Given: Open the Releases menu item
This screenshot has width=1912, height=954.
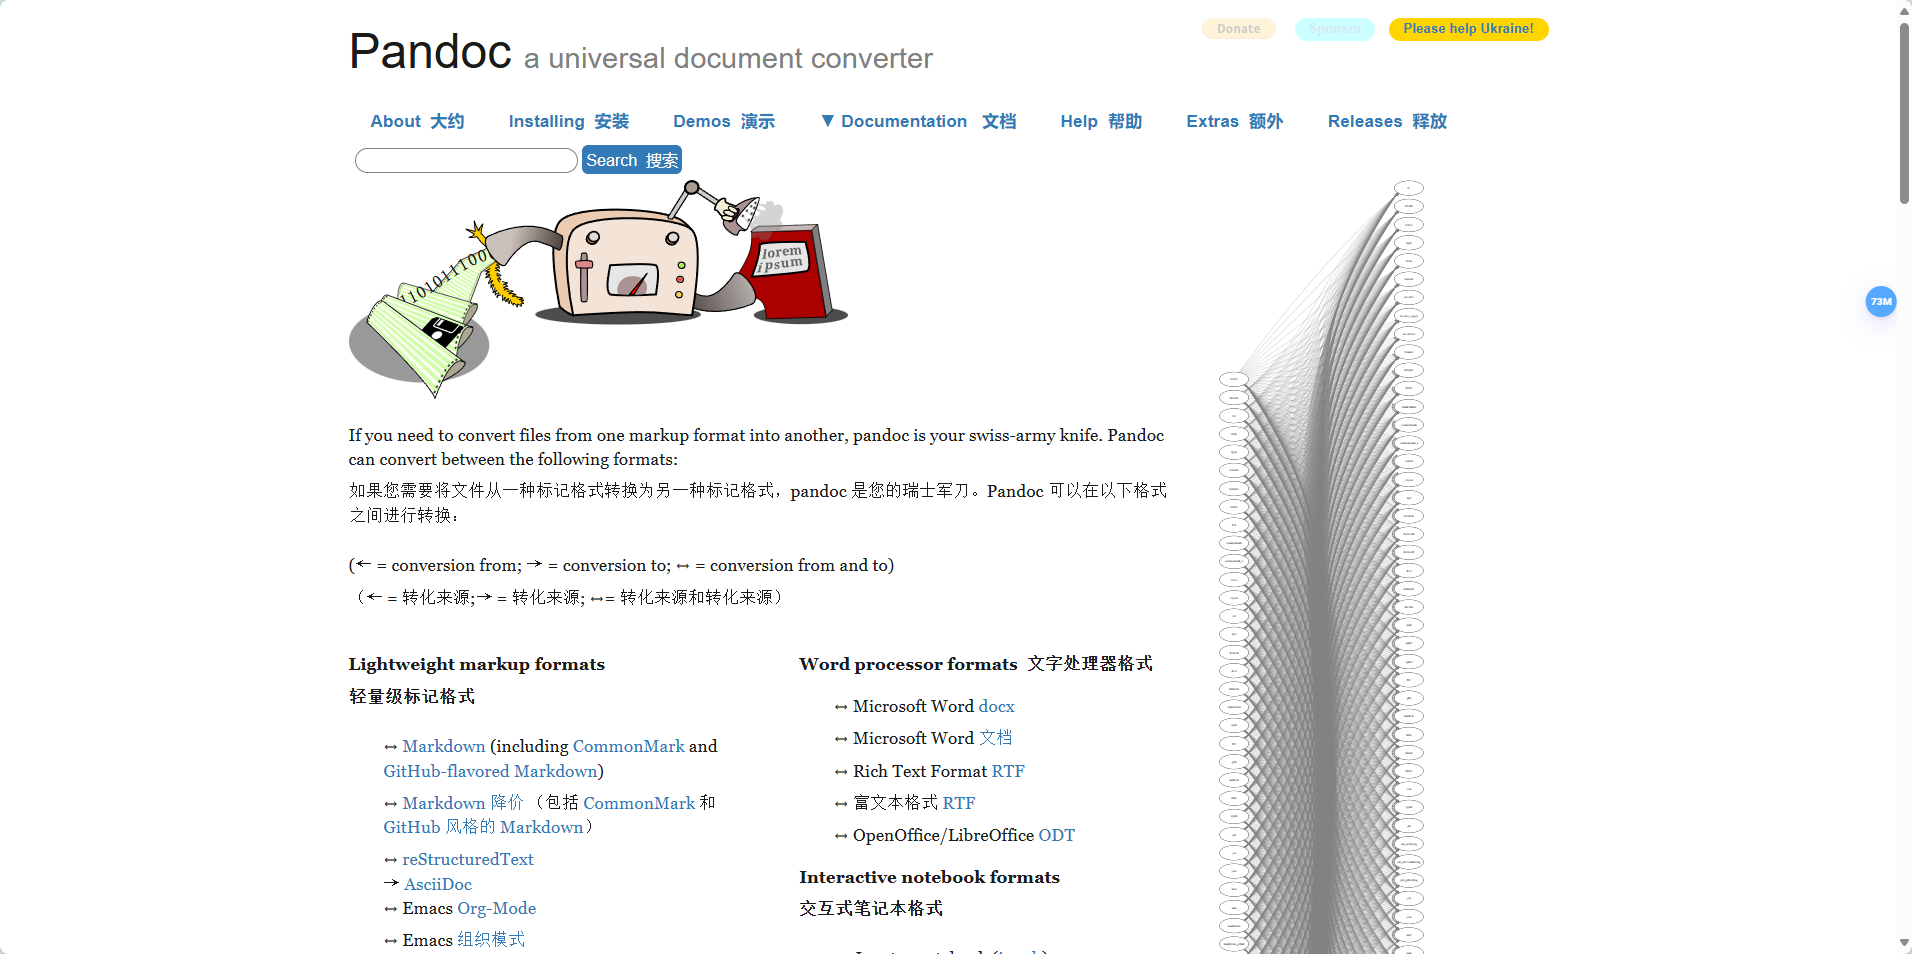Looking at the screenshot, I should coord(1387,121).
